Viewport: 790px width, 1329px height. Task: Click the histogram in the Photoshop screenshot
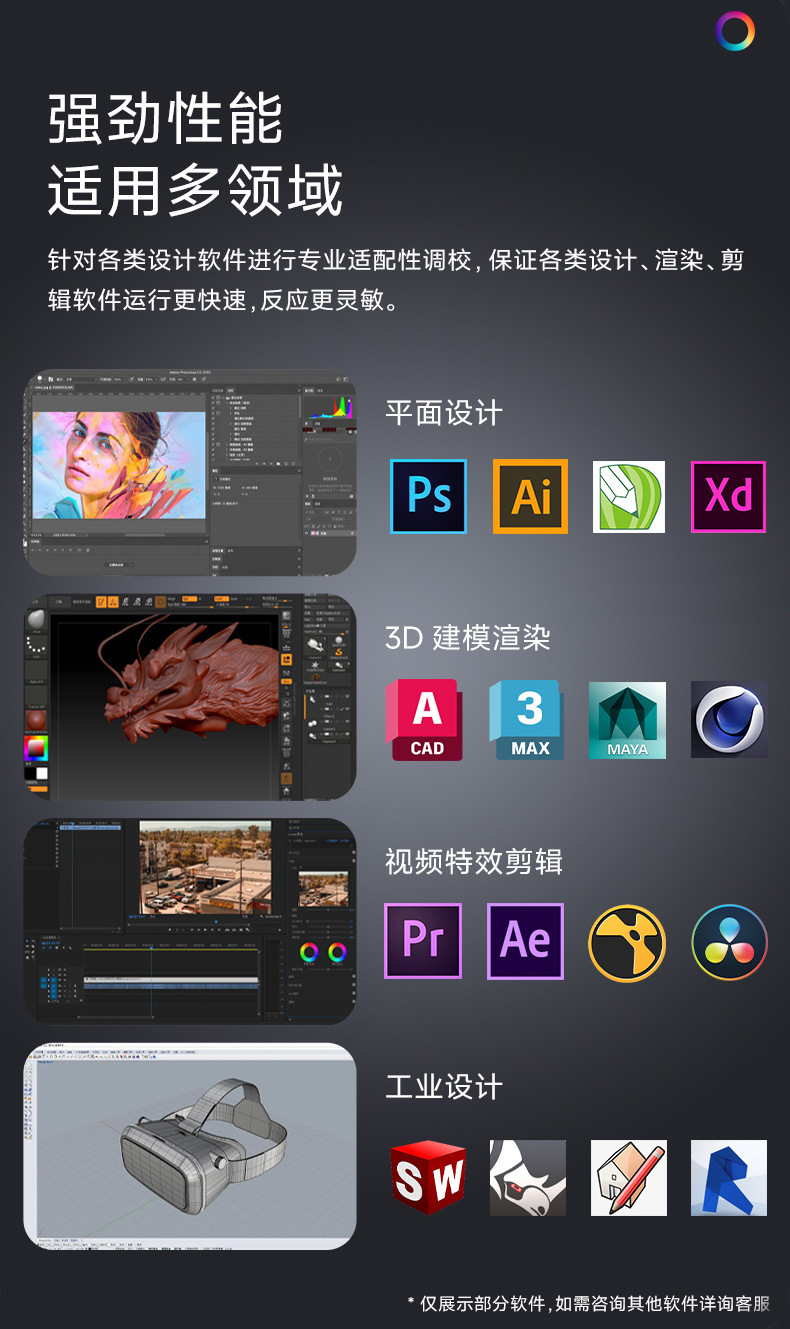(x=330, y=406)
